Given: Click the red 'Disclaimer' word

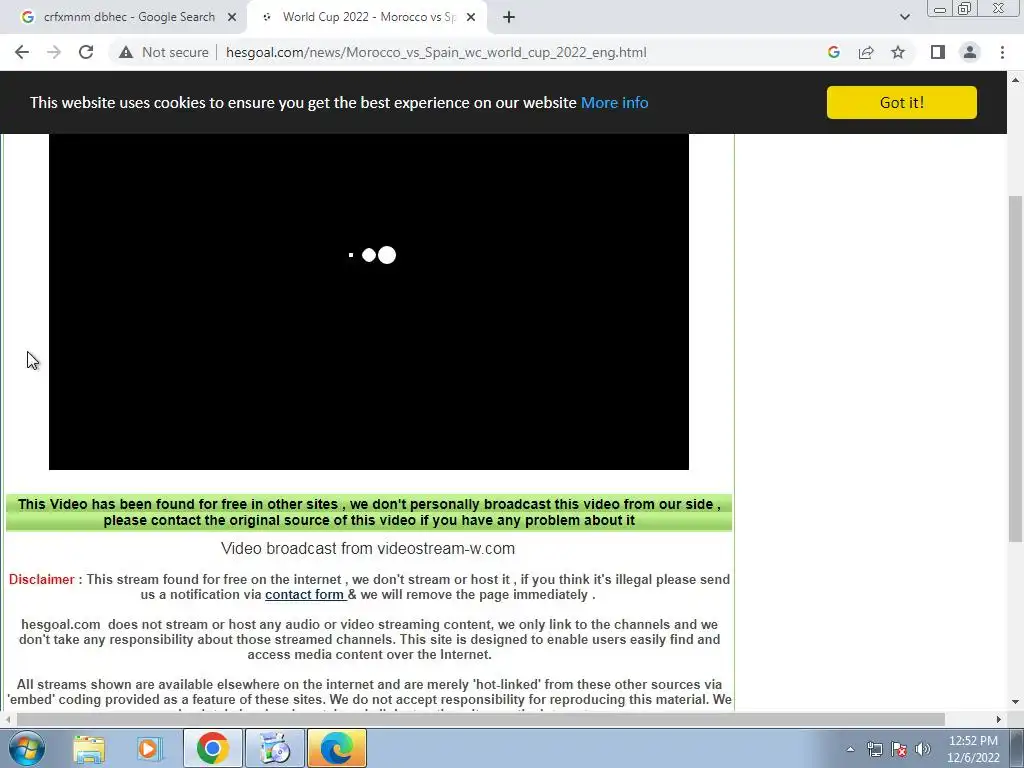Looking at the screenshot, I should pos(42,579).
